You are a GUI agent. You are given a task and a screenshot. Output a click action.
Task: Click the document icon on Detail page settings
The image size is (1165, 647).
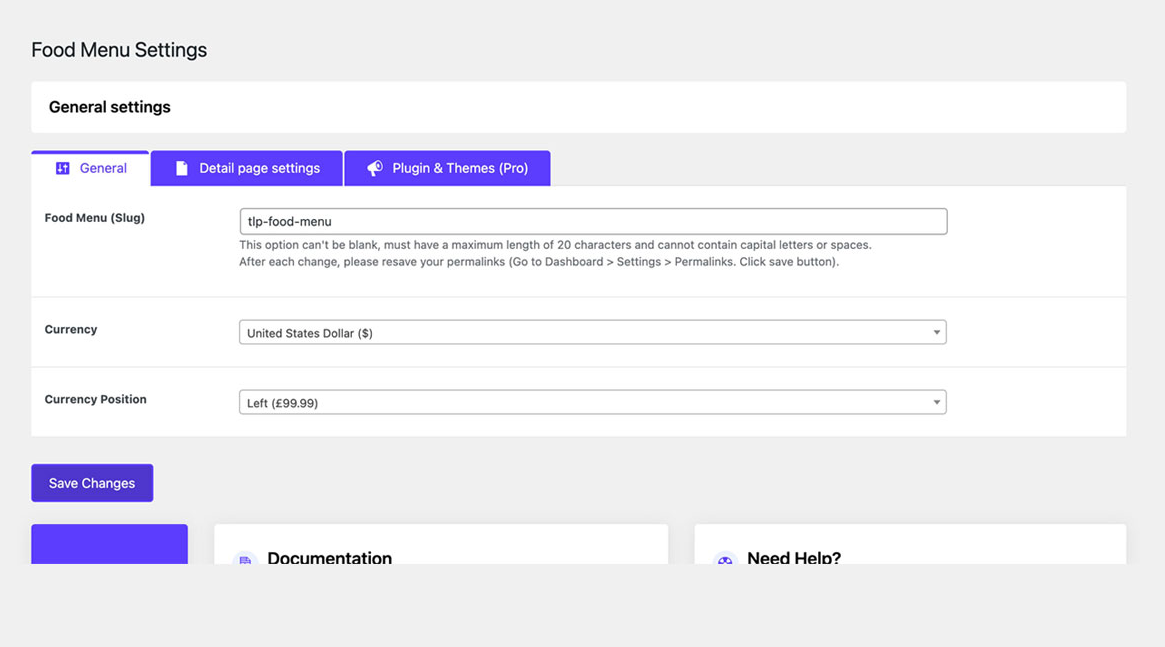181,168
